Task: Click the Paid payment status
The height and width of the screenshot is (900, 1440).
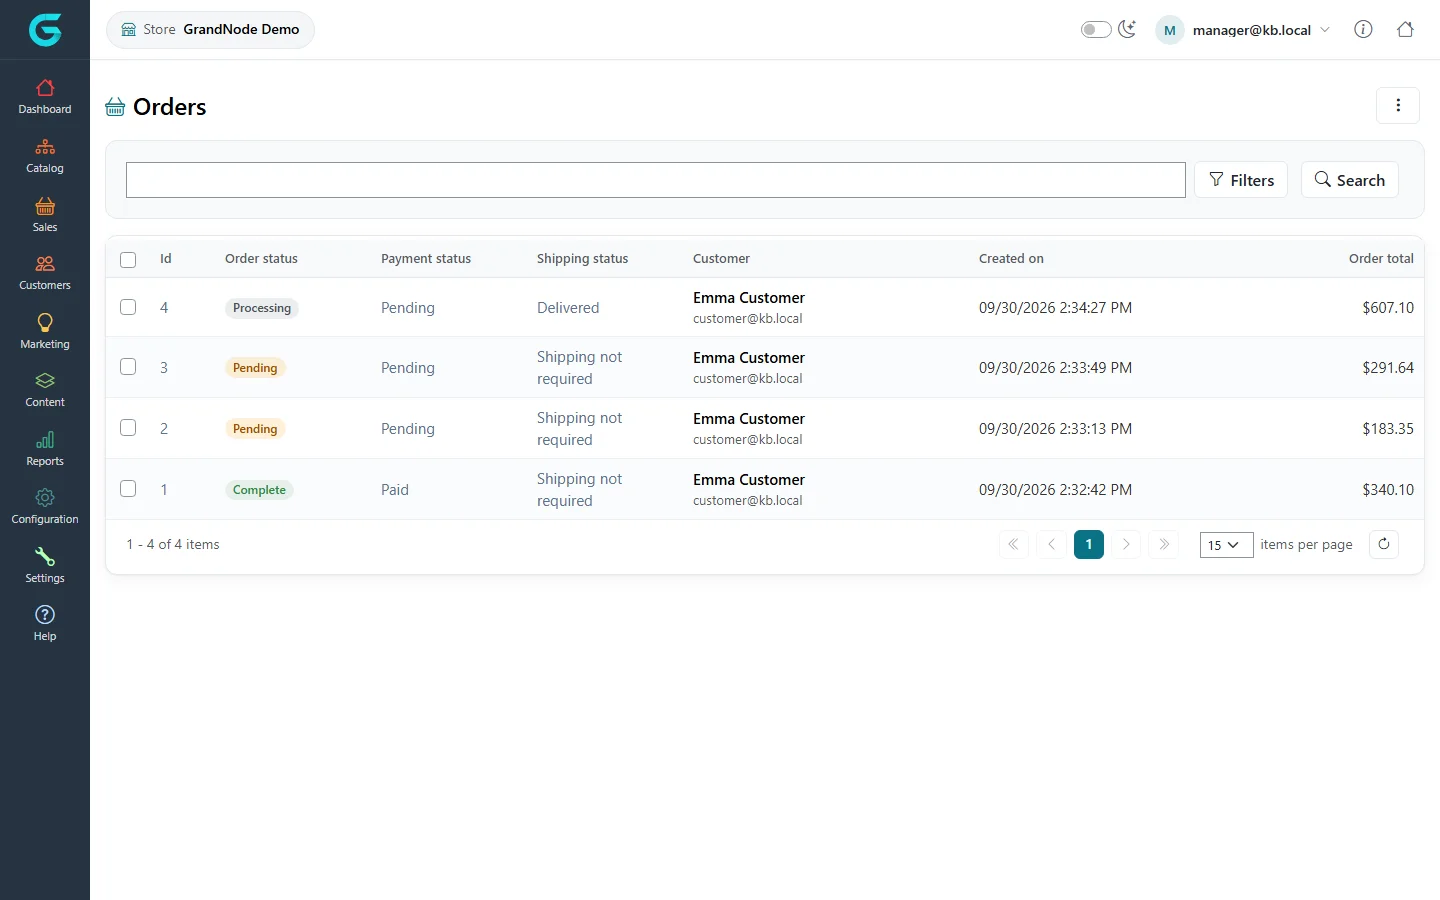Action: [395, 490]
